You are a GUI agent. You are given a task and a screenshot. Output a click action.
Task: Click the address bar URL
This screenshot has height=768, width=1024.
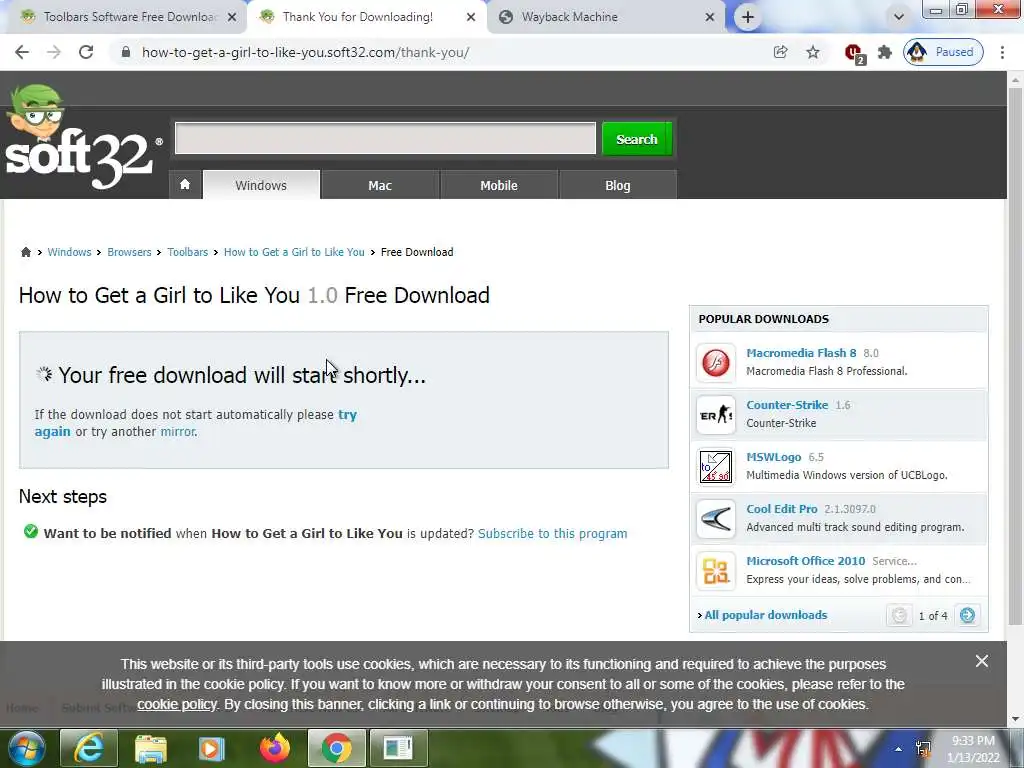[305, 52]
